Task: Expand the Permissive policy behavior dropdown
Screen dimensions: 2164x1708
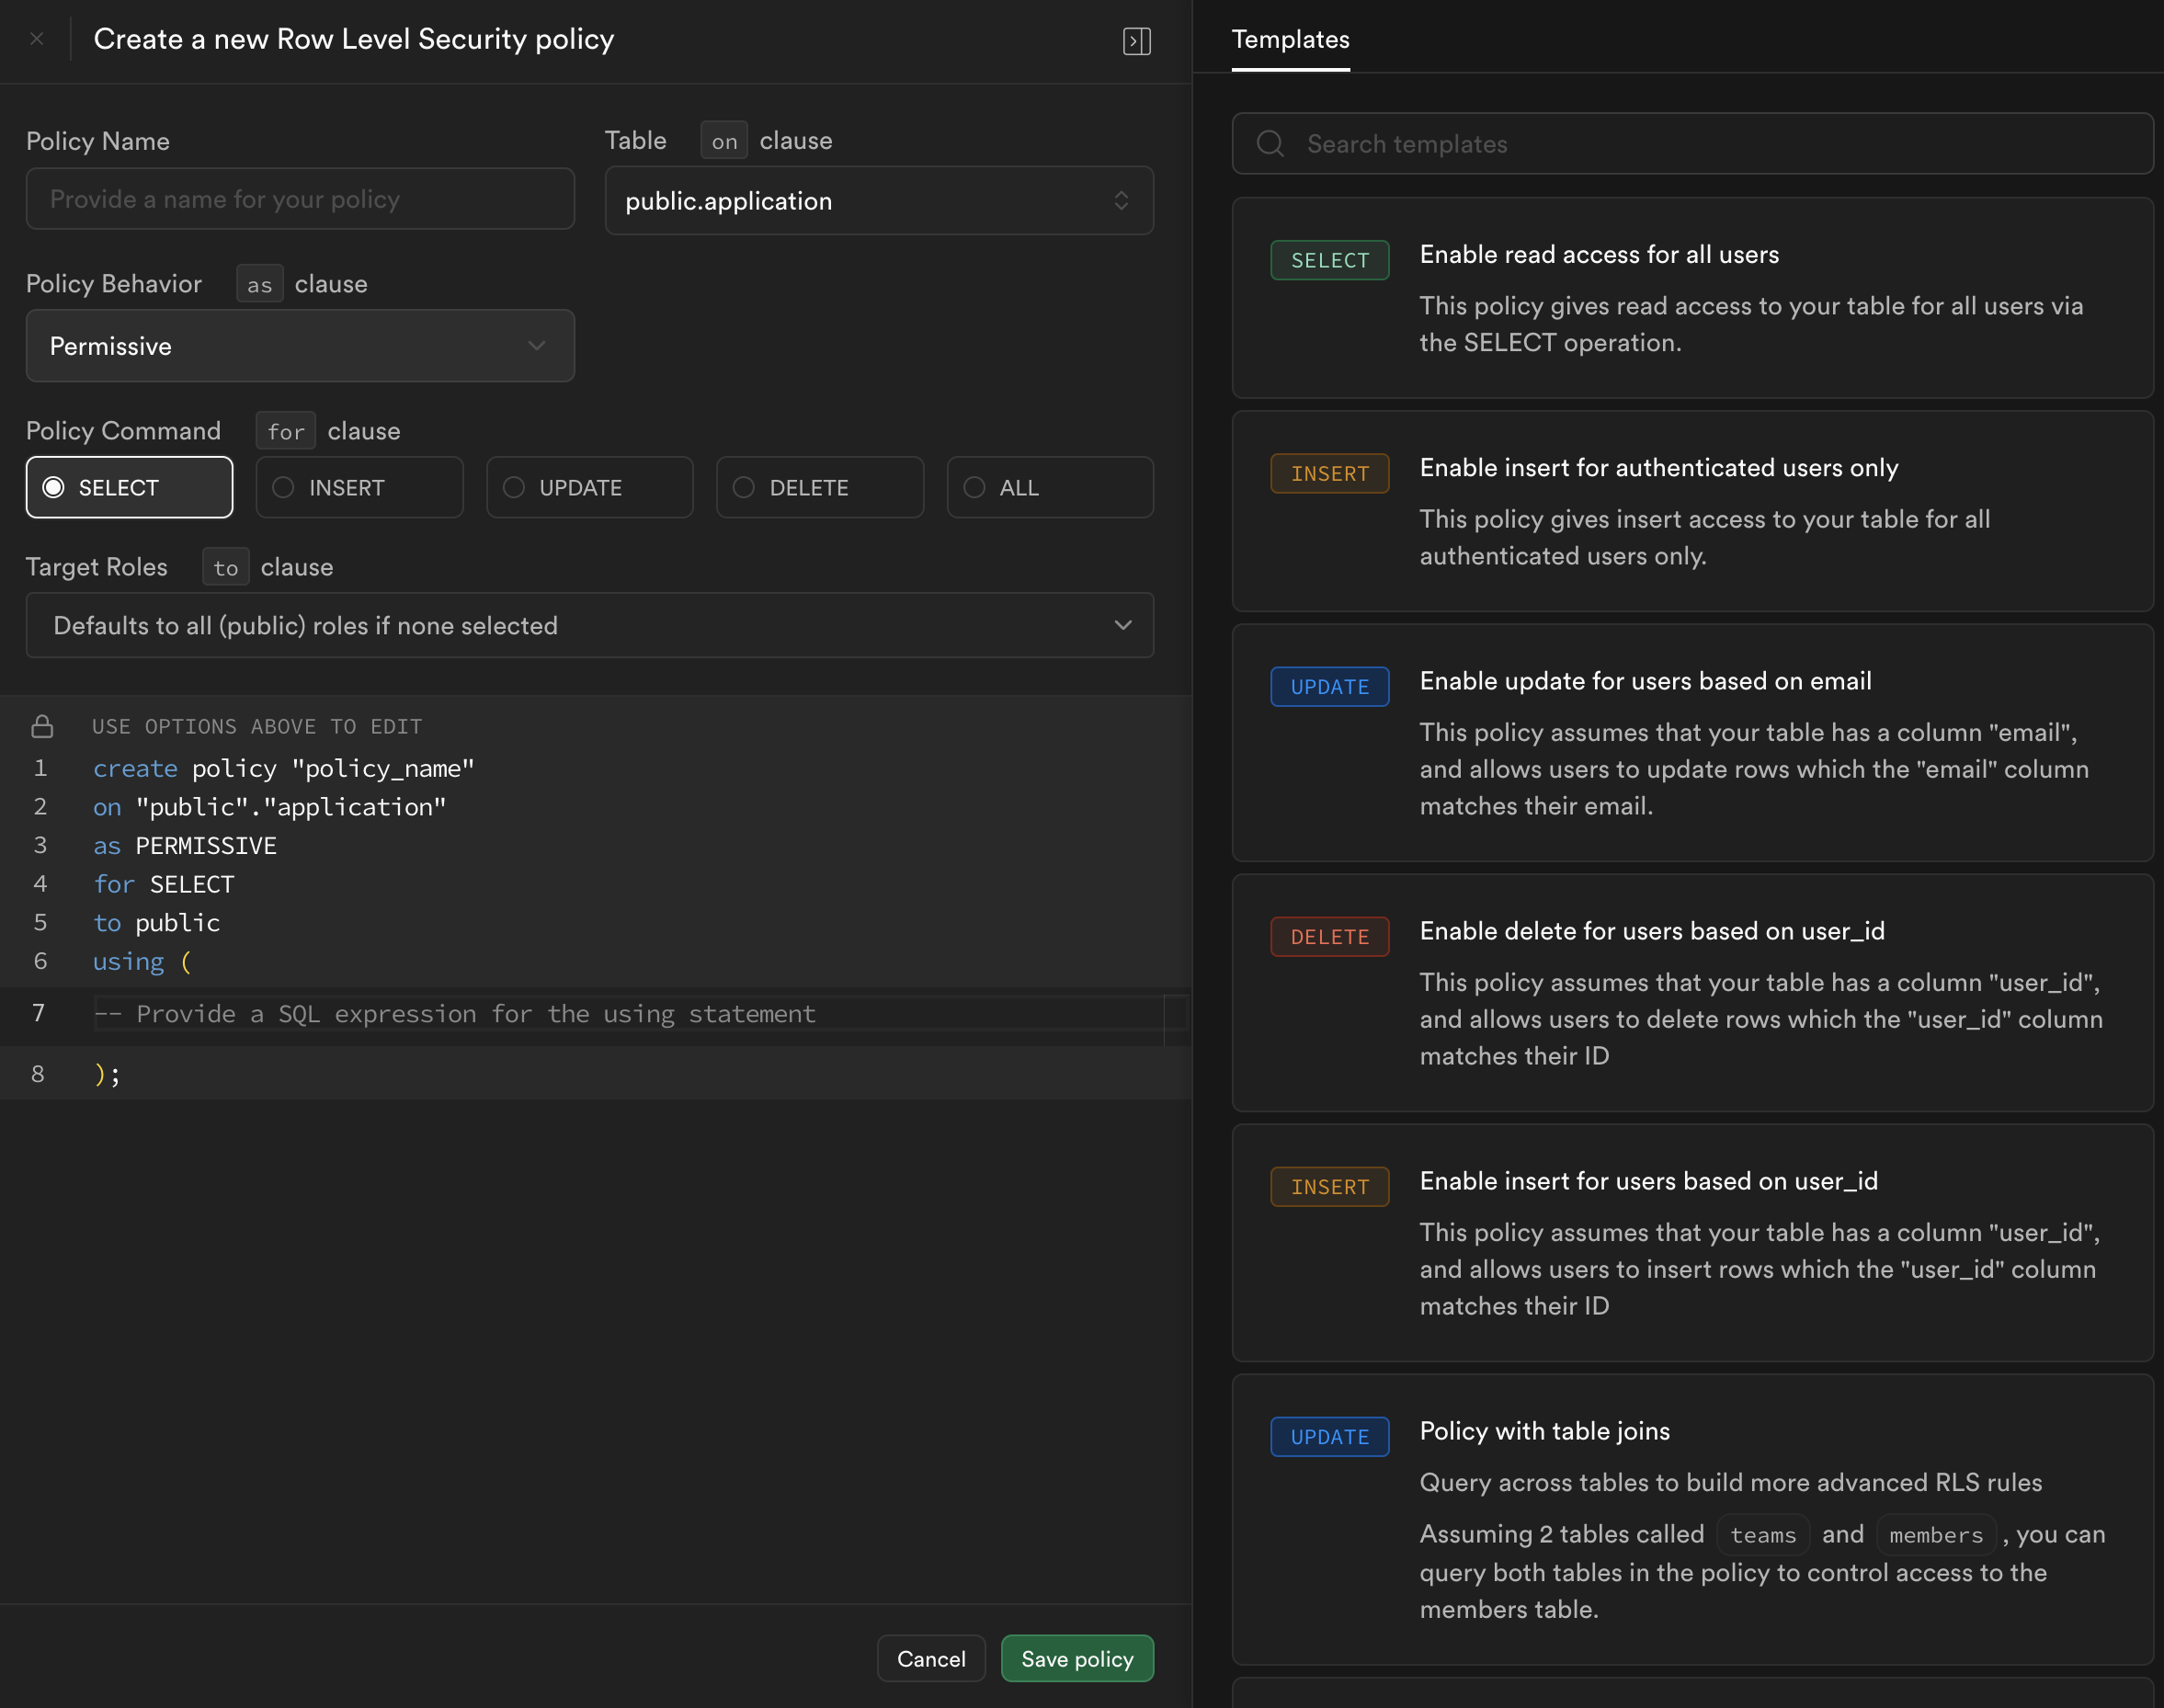Action: click(x=300, y=346)
